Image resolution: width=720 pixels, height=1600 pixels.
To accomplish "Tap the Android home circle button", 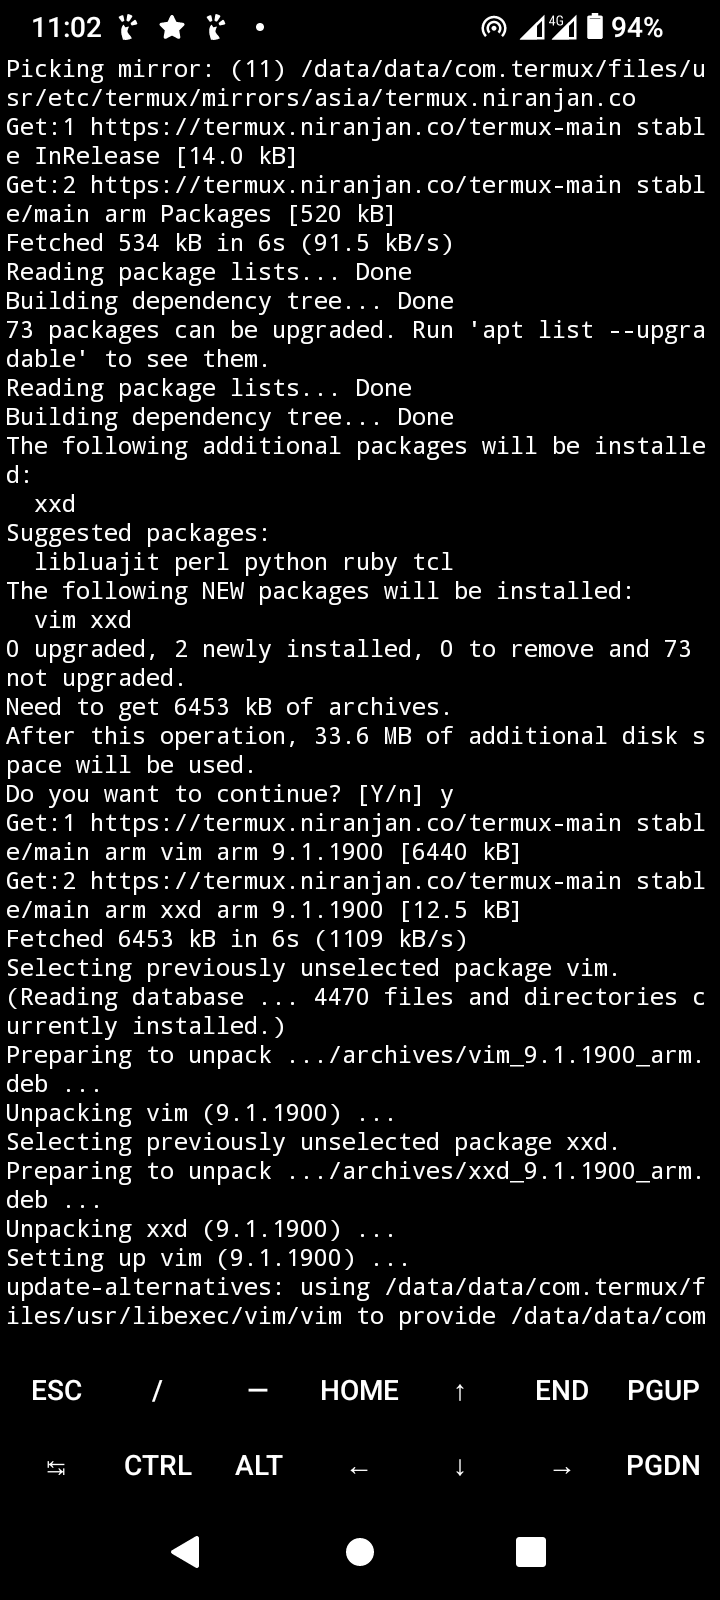I will tap(360, 1551).
